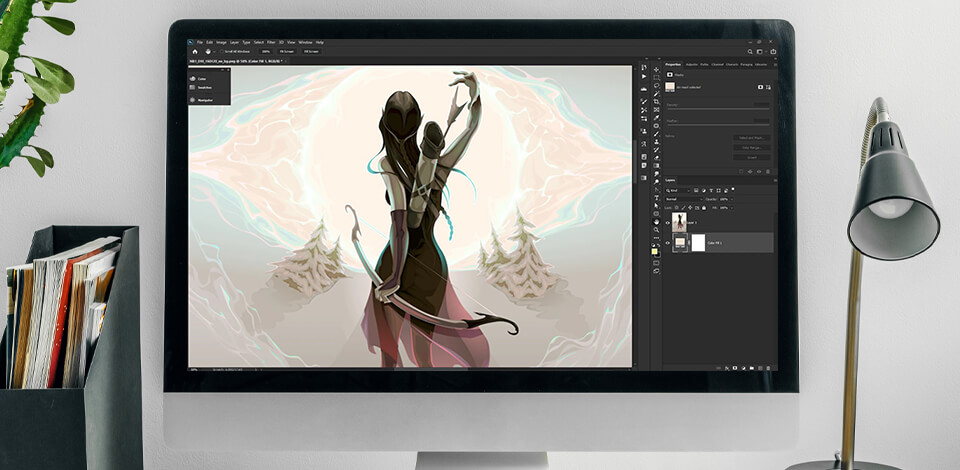This screenshot has height=470, width=960.
Task: Add layer style with fx icon
Action: point(727,368)
